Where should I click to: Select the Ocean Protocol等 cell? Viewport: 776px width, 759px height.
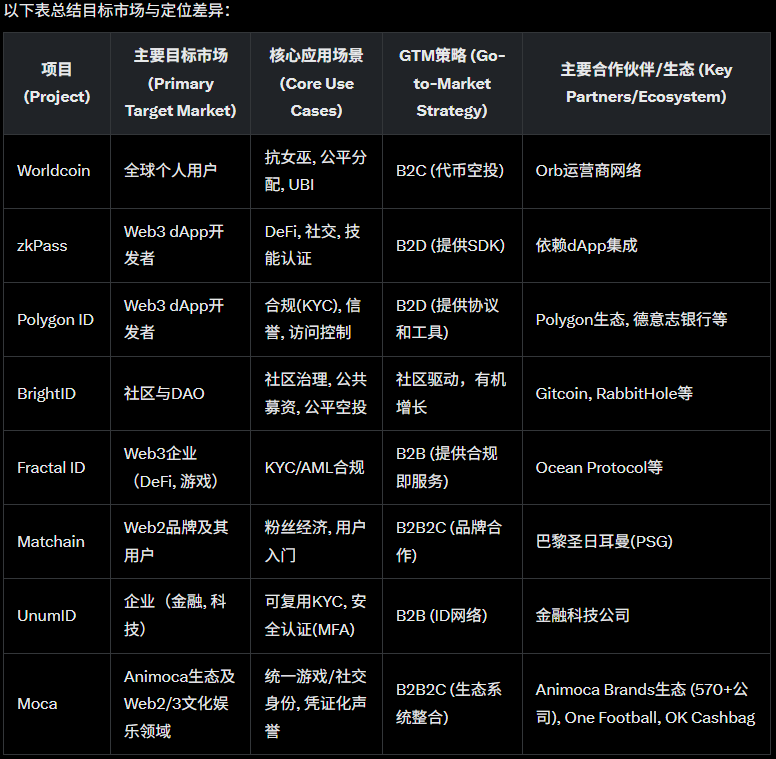click(646, 468)
